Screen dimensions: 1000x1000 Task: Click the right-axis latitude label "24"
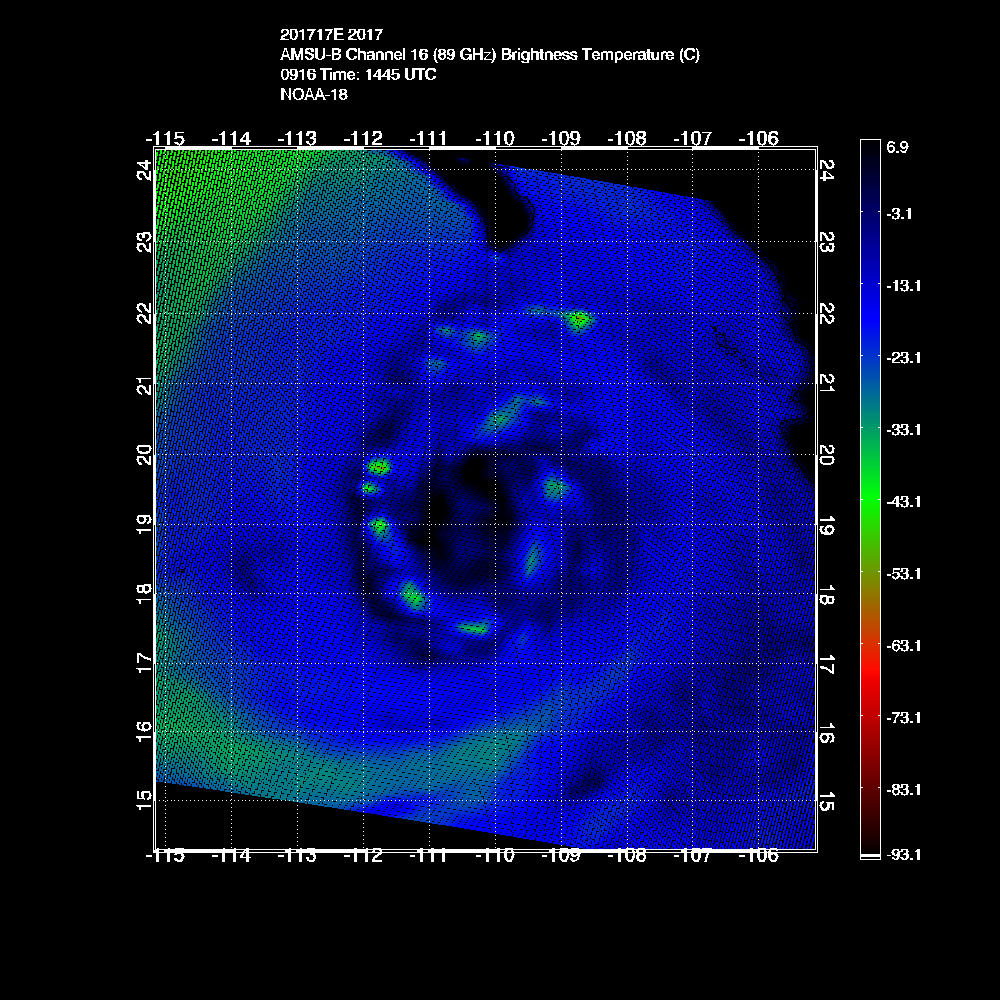[827, 170]
